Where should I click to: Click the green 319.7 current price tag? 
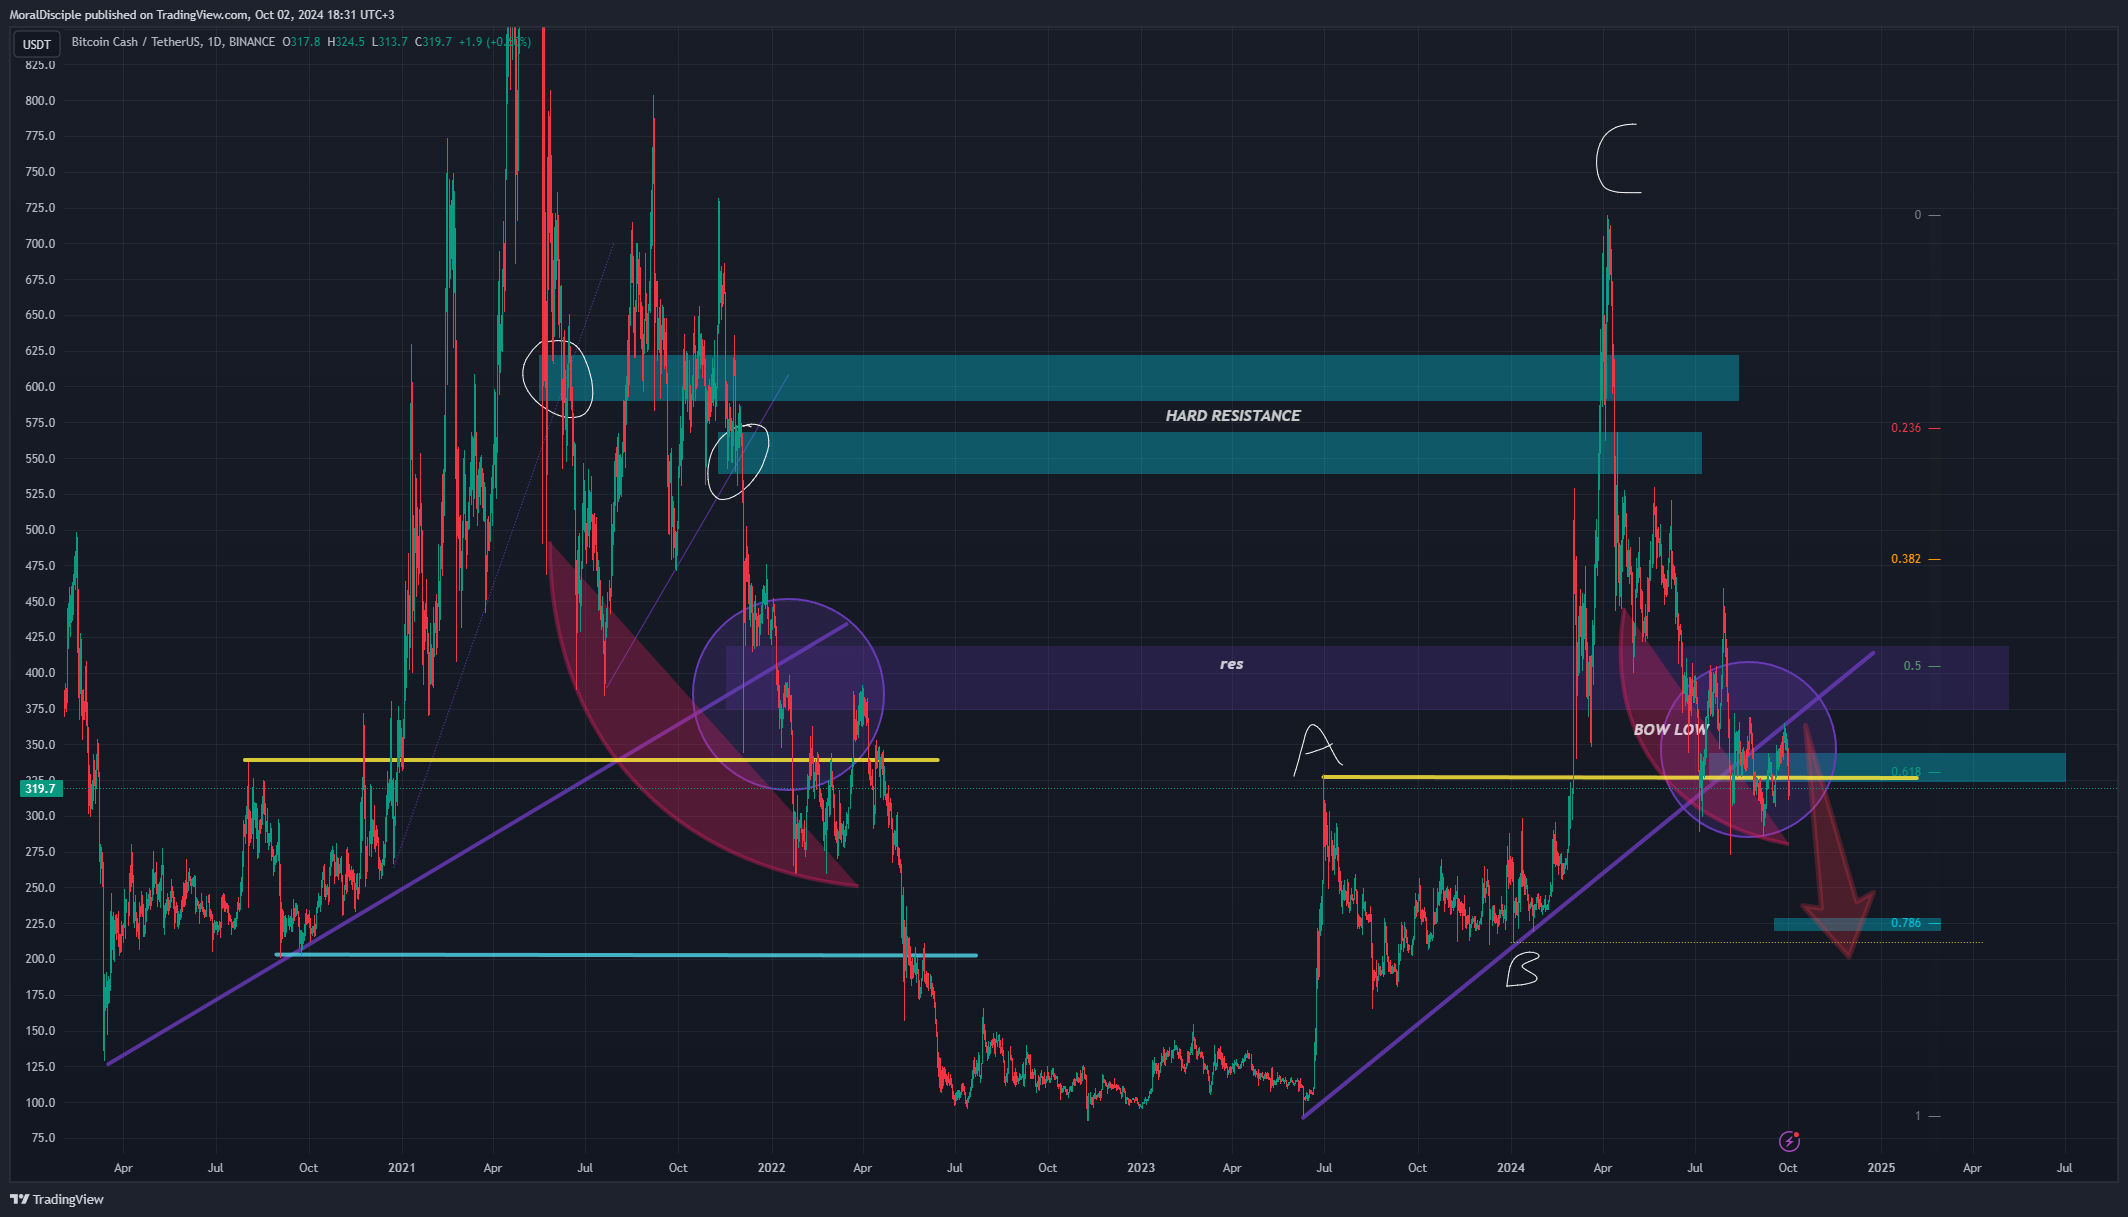click(41, 789)
